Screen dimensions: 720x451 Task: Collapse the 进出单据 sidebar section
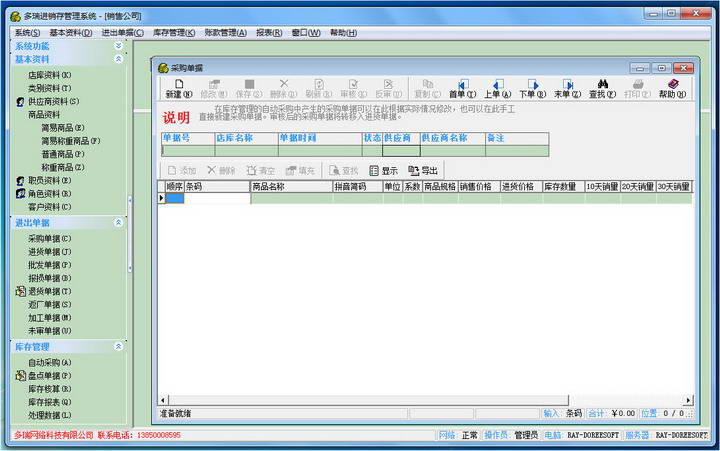tap(118, 222)
